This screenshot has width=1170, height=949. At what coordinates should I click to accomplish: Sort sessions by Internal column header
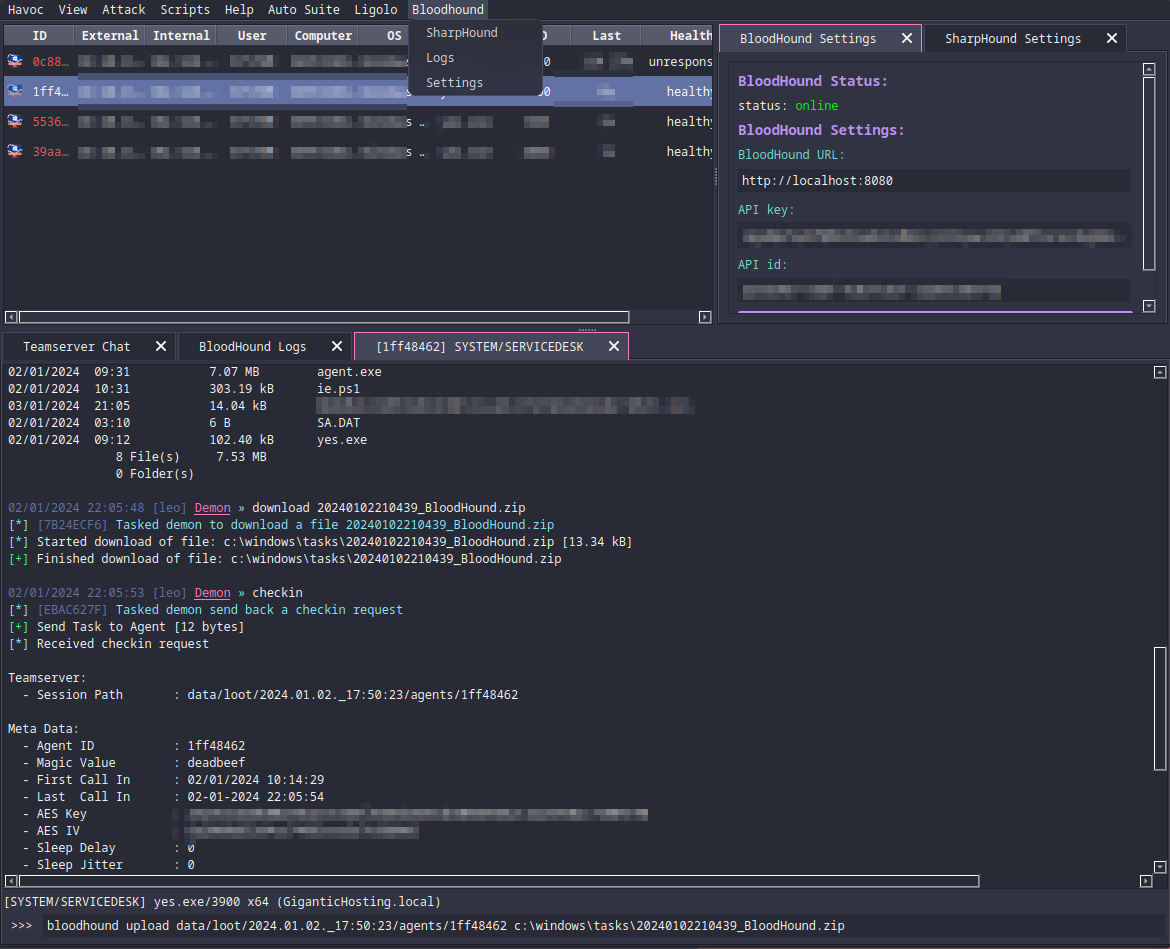181,35
